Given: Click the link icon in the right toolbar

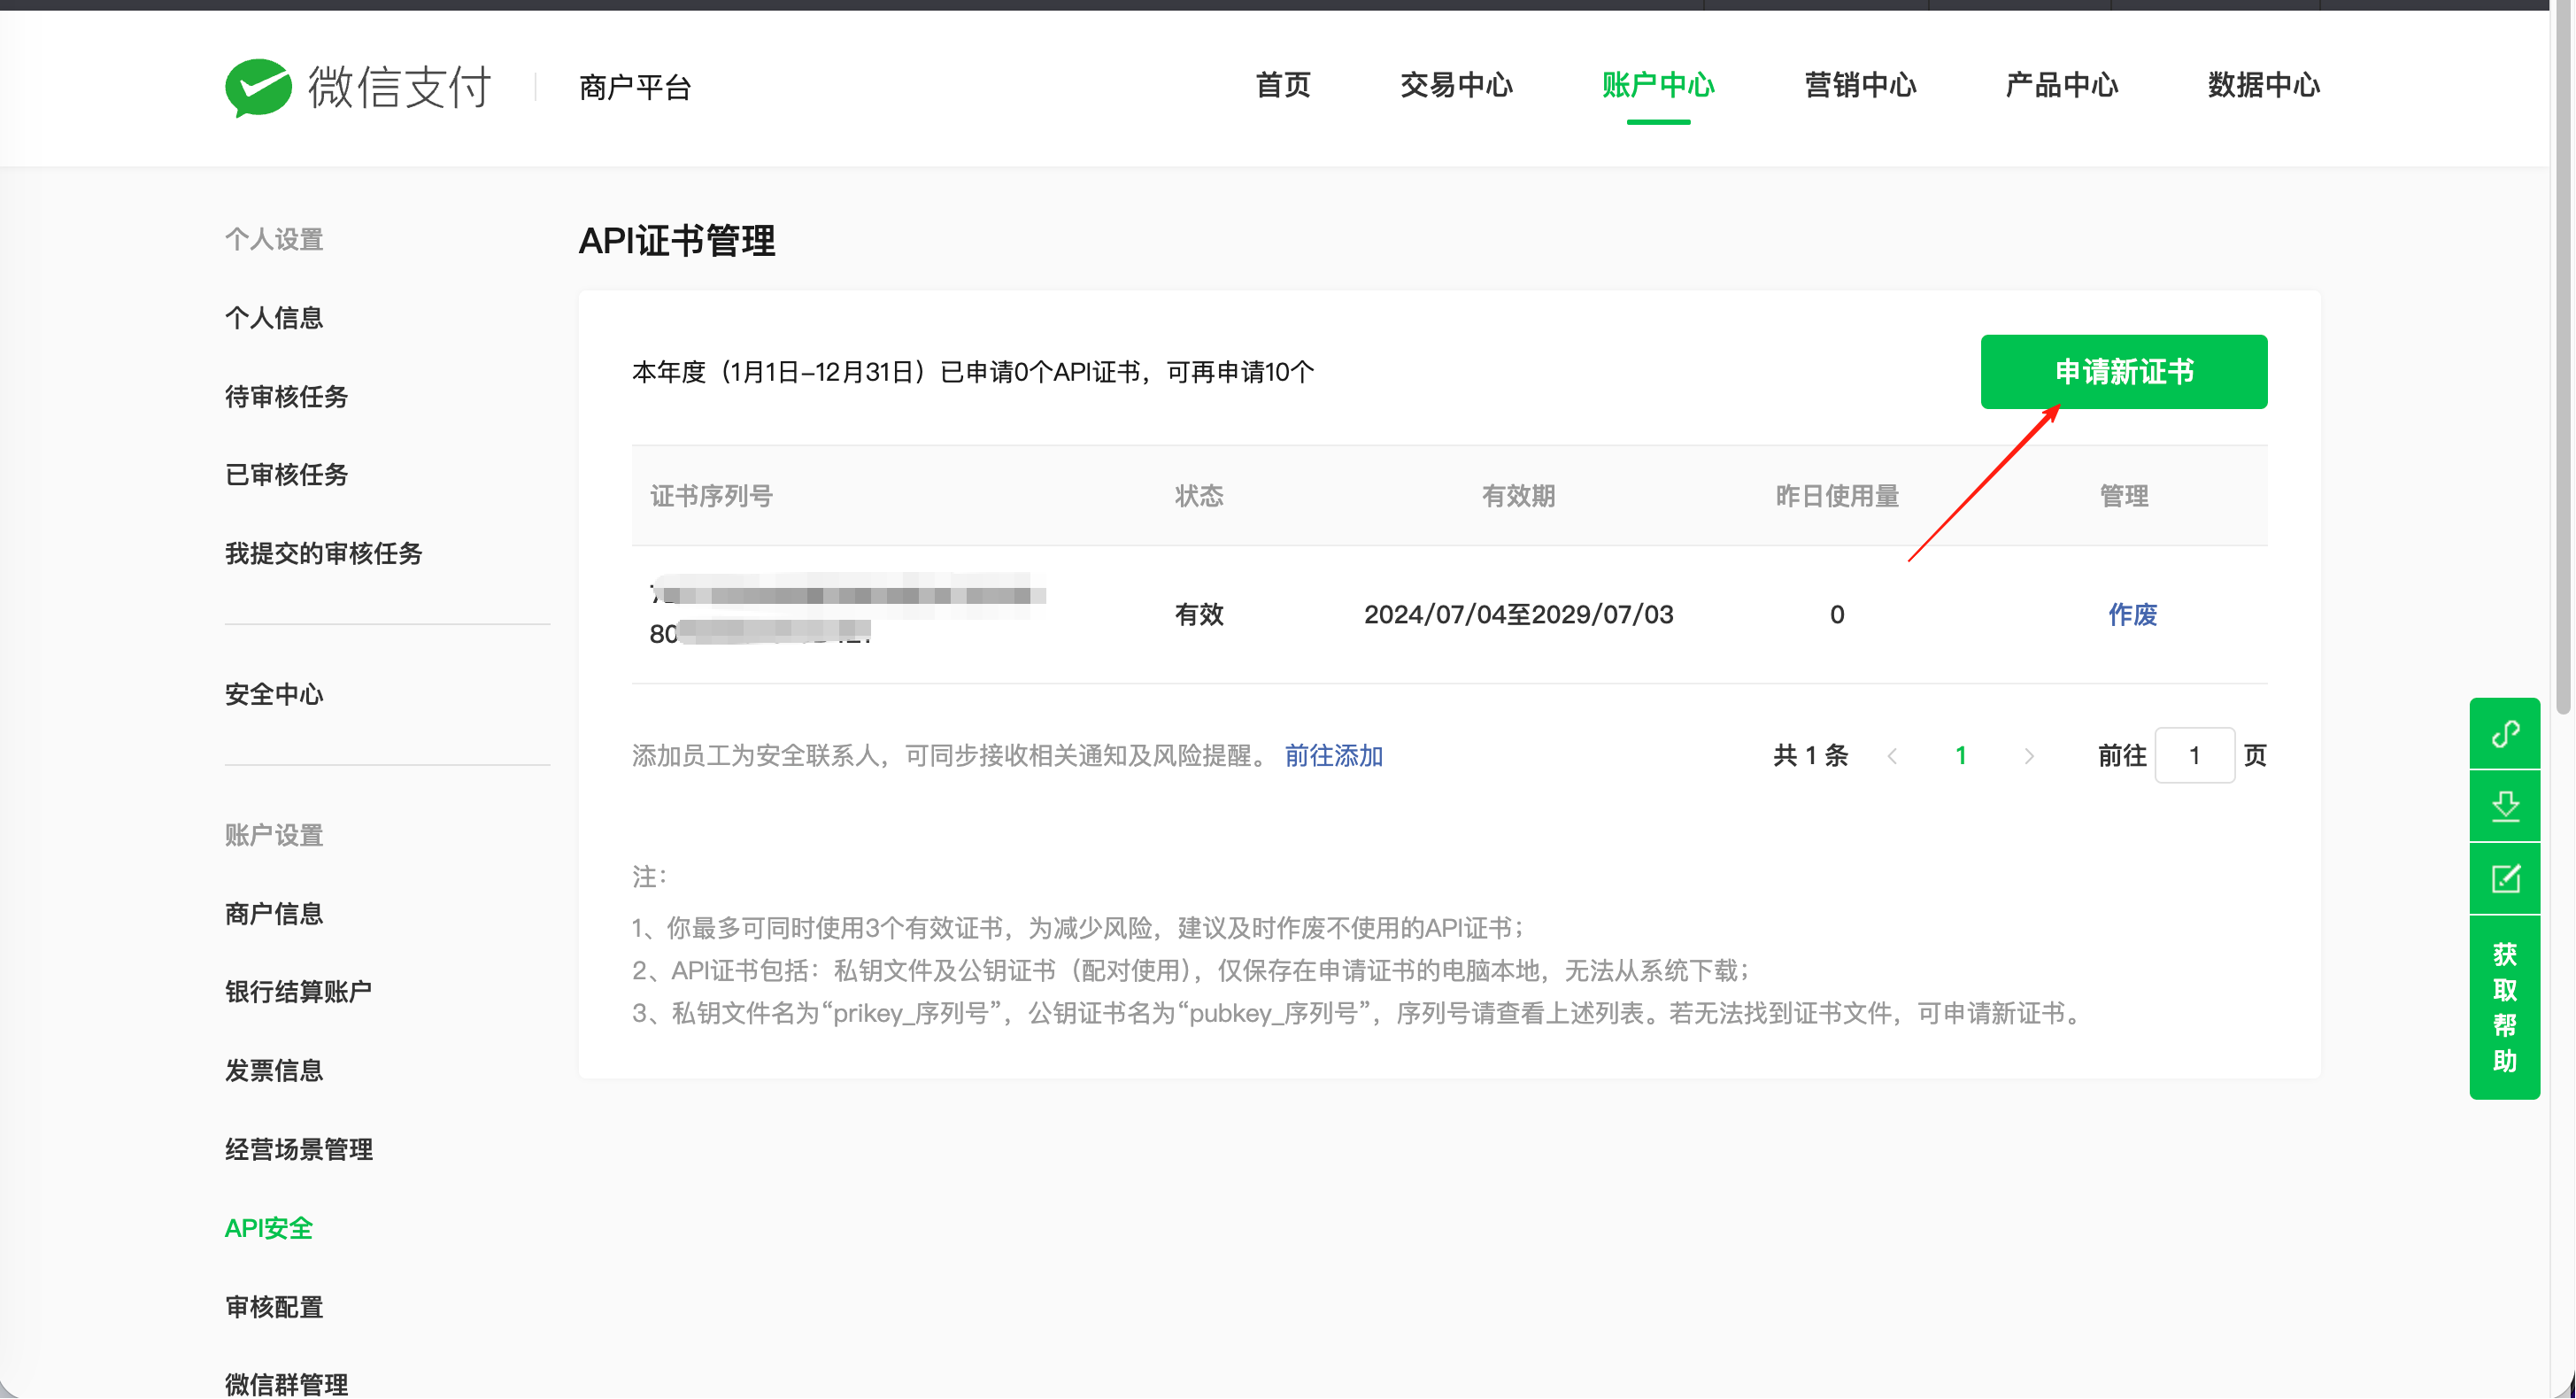Looking at the screenshot, I should 2505,734.
